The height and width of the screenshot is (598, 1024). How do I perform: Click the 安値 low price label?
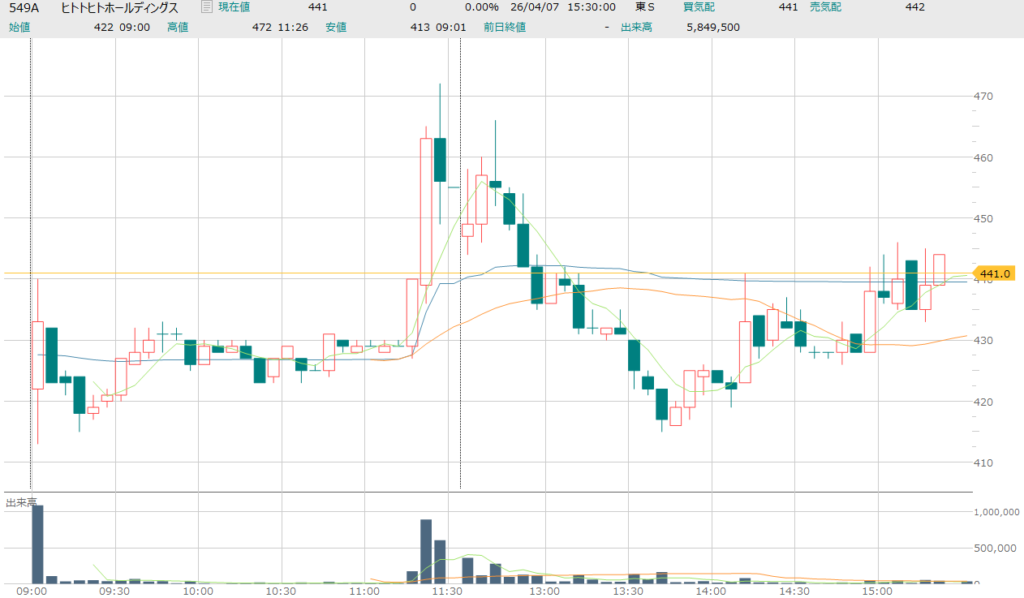[364, 27]
